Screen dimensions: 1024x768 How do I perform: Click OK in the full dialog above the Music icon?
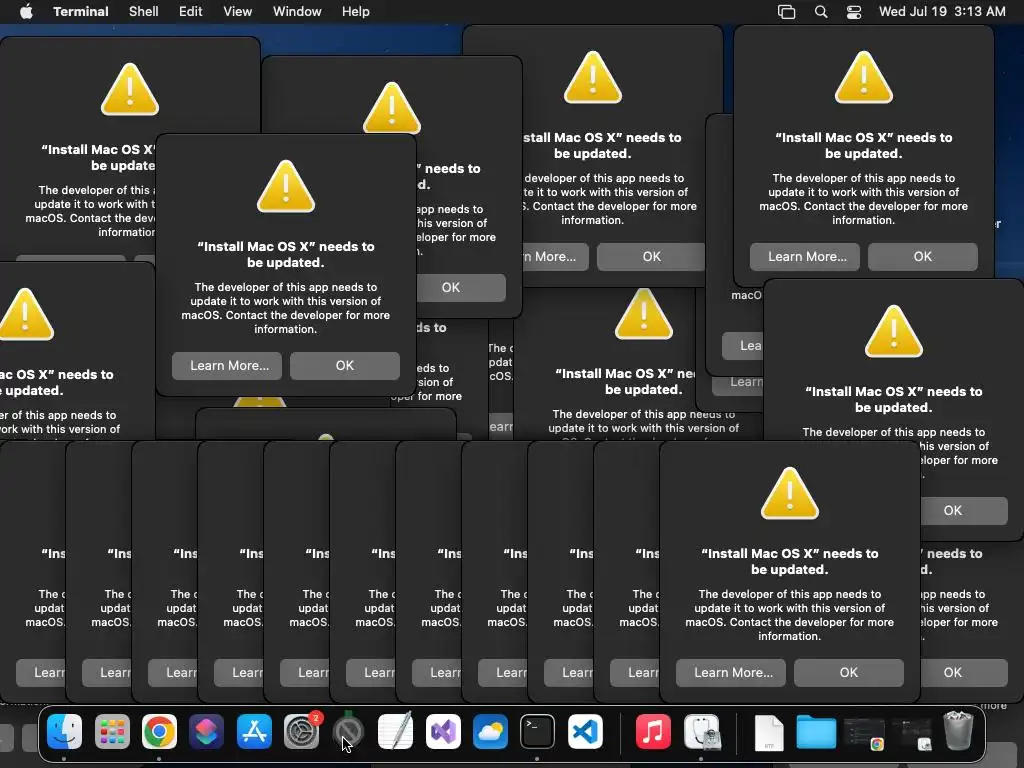point(849,673)
